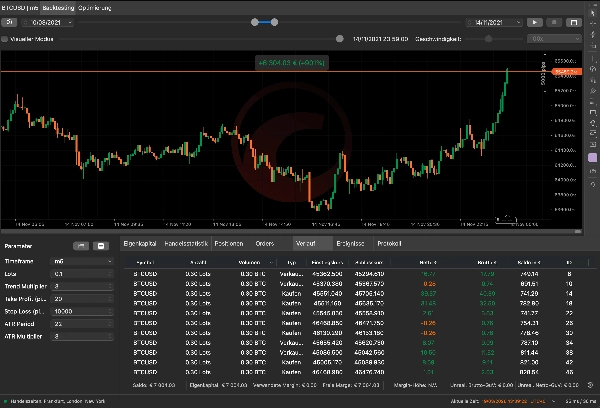
Task: Click the orange current price label on axis
Action: click(x=567, y=72)
